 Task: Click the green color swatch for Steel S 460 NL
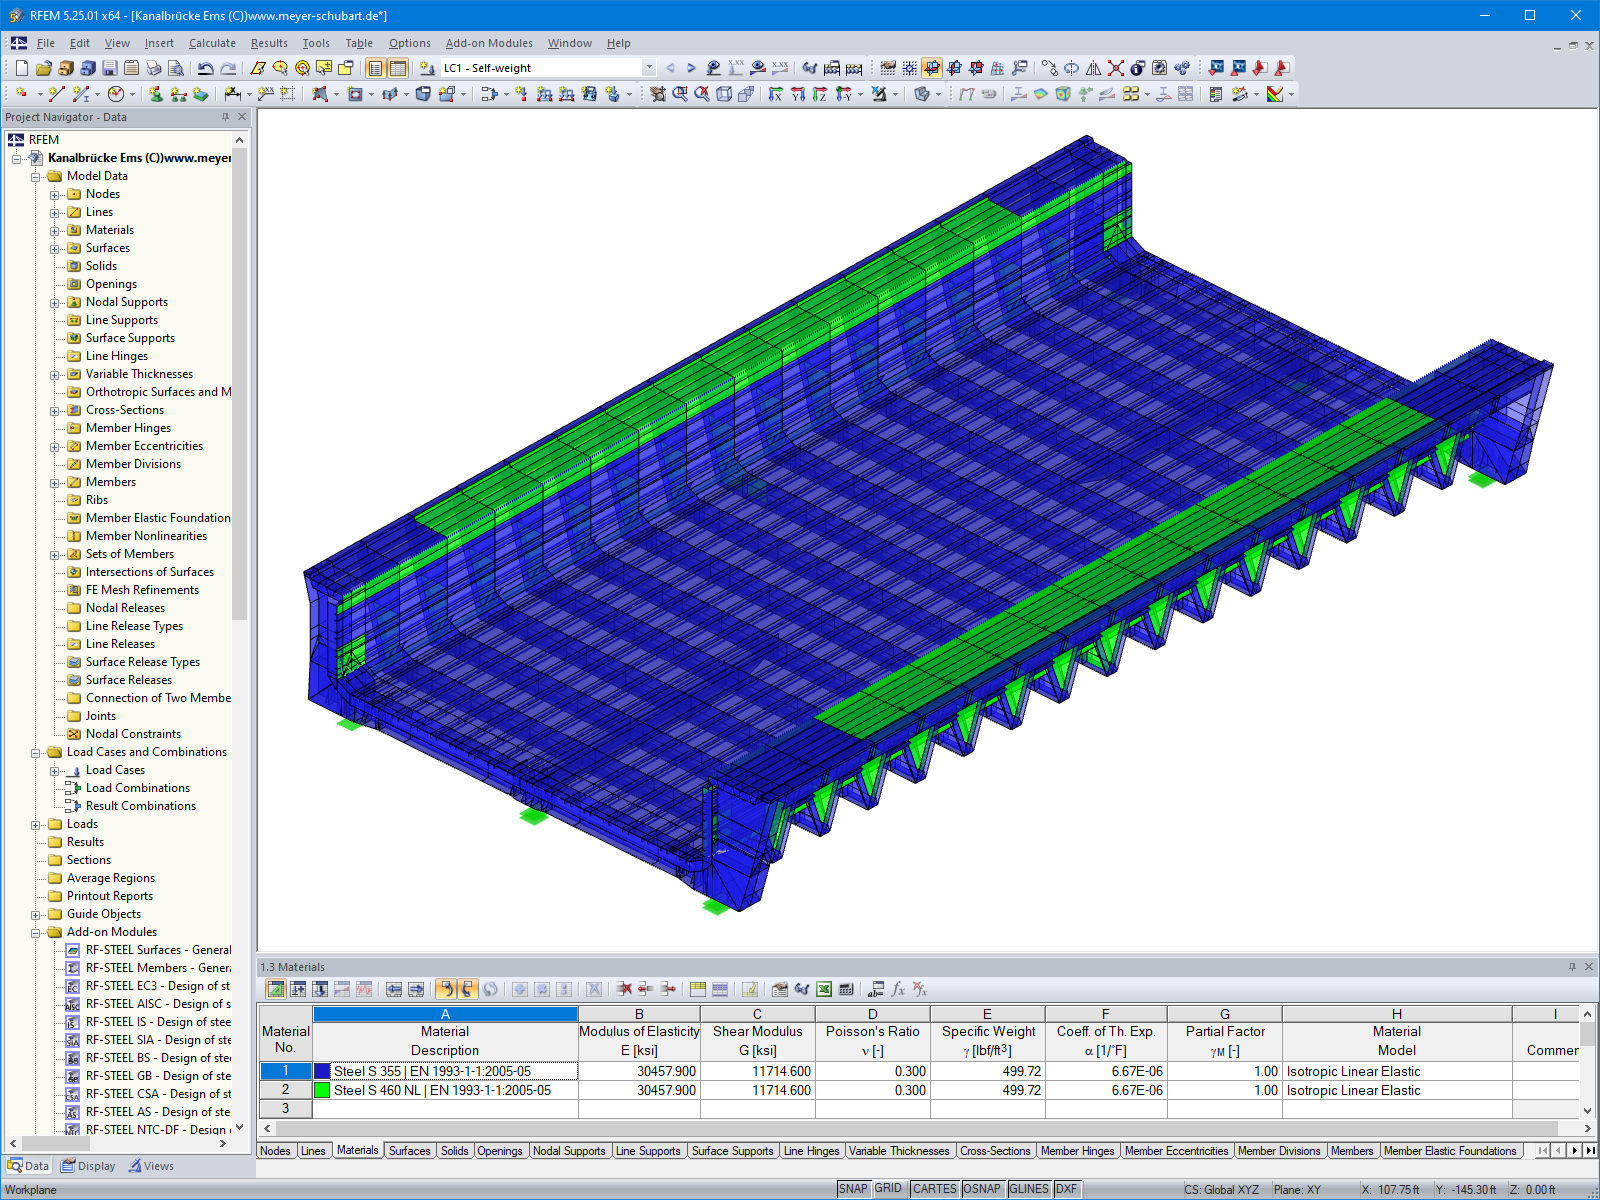pyautogui.click(x=322, y=1090)
